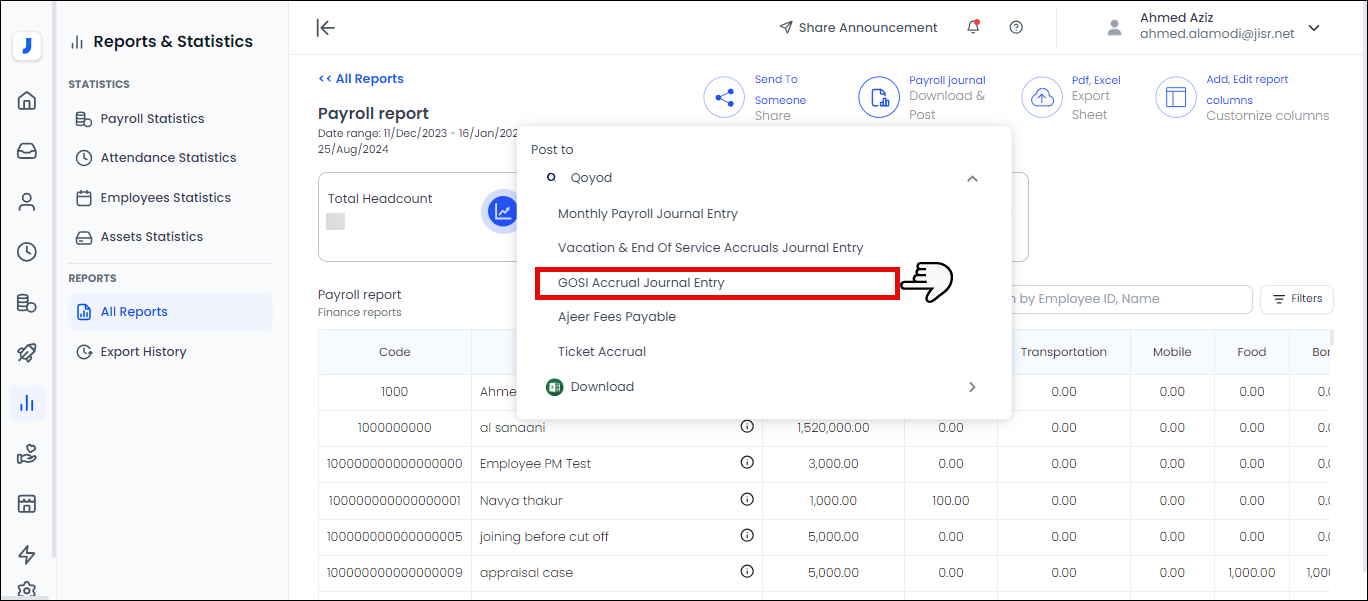The width and height of the screenshot is (1368, 601).
Task: Click Share Announcement button
Action: pyautogui.click(x=858, y=28)
